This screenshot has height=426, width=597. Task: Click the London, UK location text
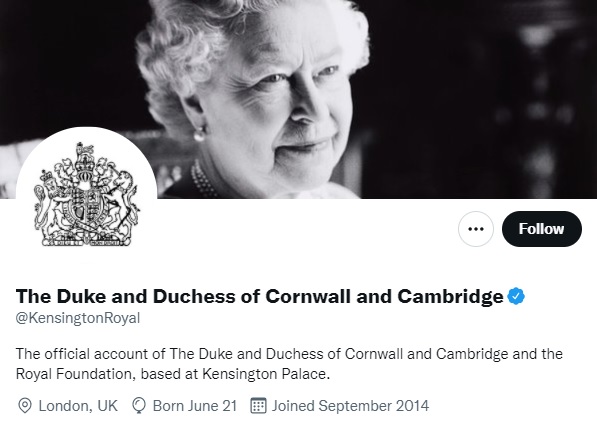(x=78, y=406)
